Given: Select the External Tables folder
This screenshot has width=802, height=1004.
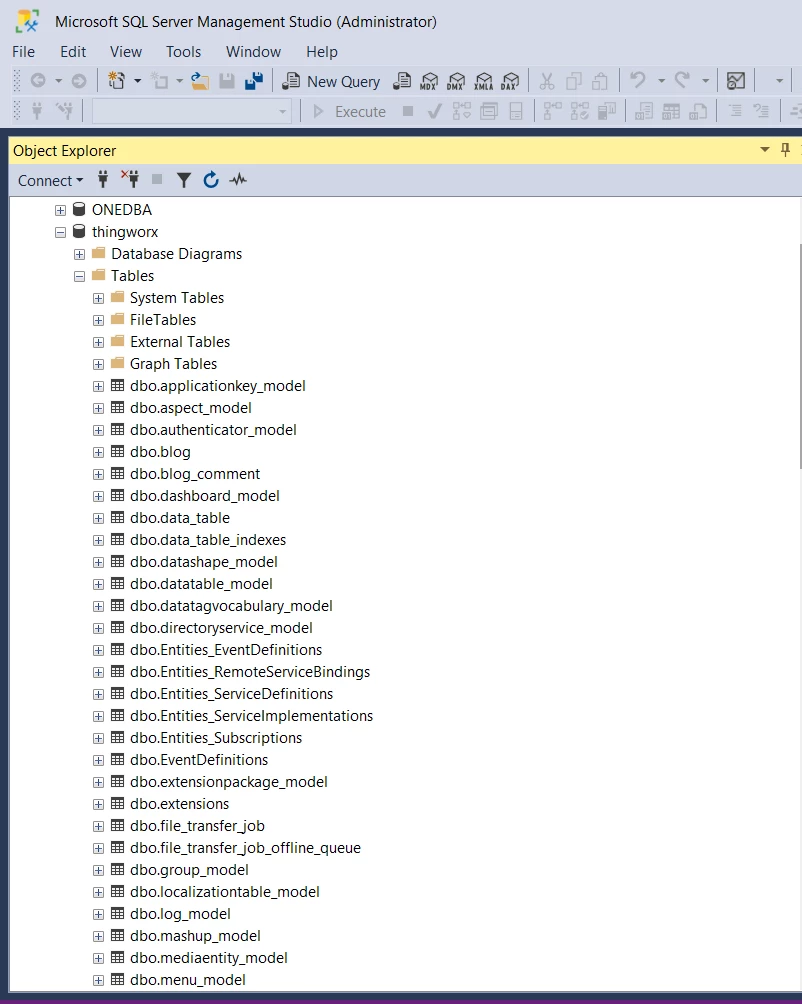Looking at the screenshot, I should click(180, 342).
